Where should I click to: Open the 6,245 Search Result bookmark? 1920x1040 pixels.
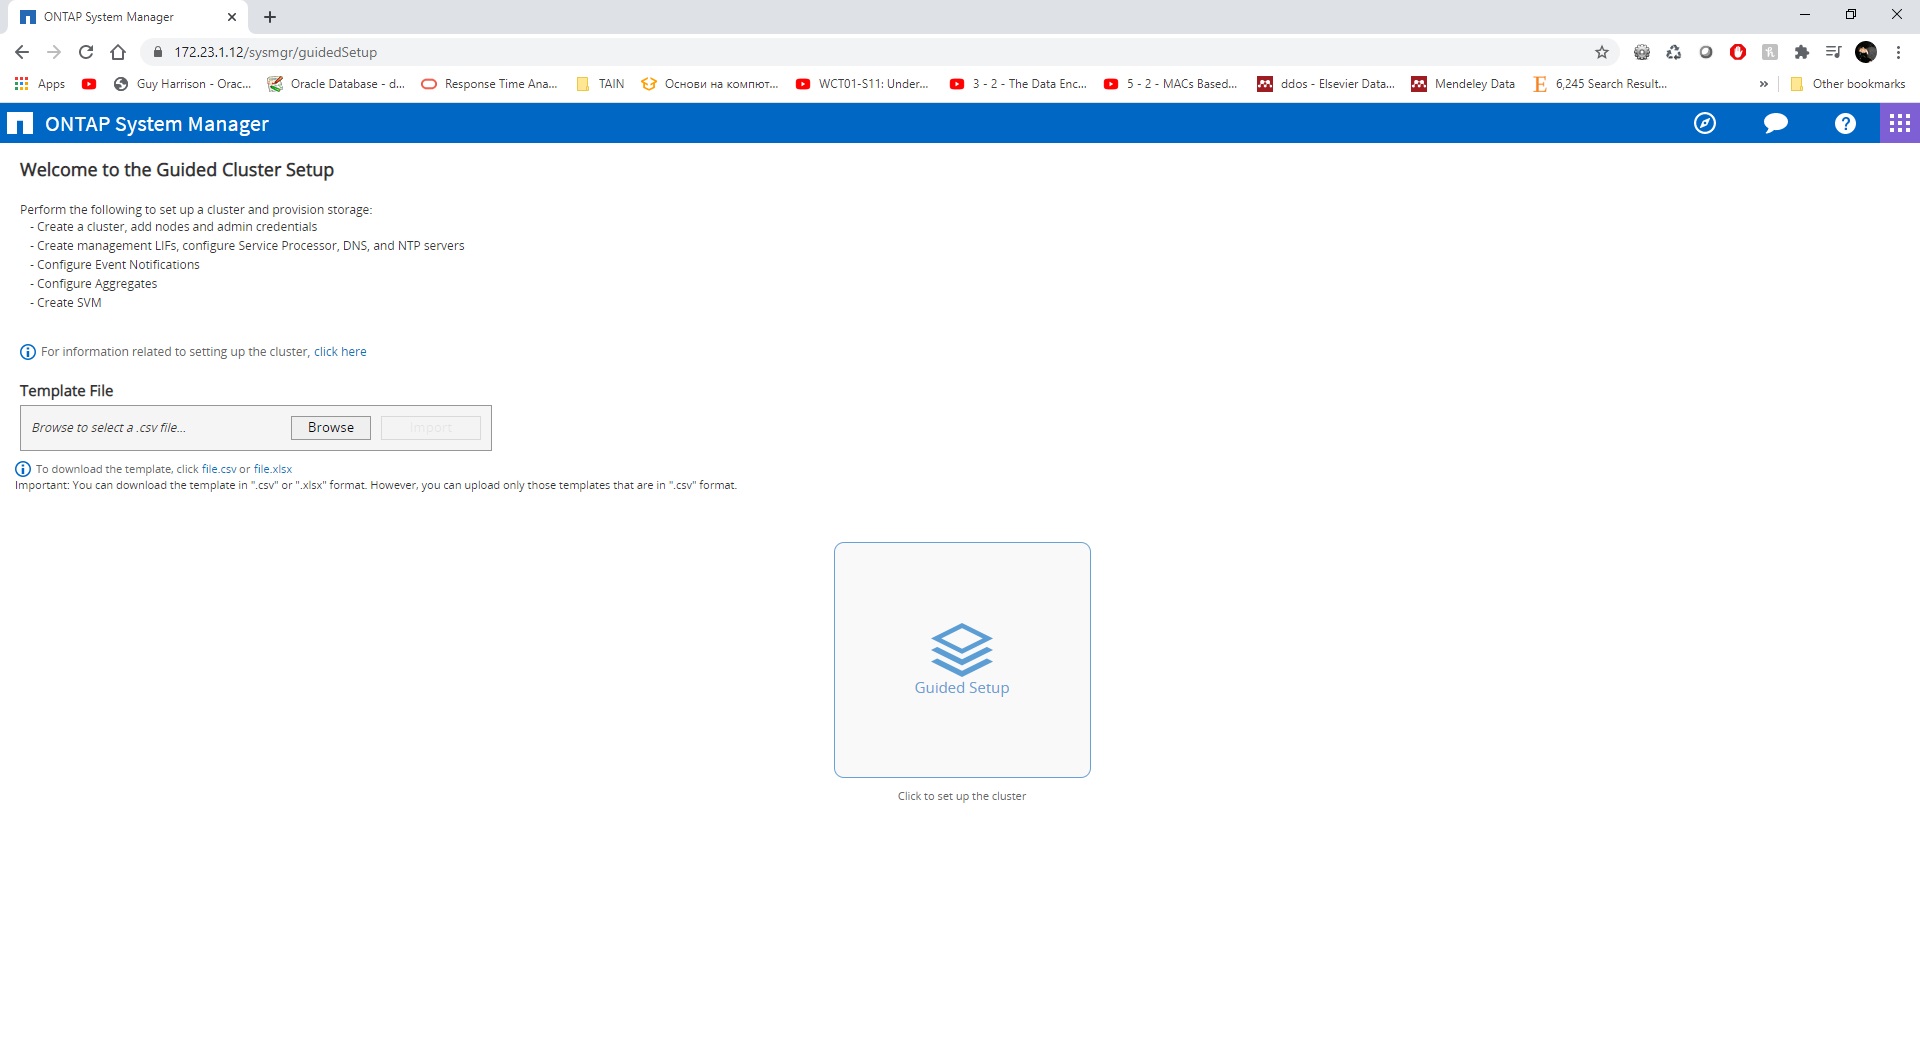[x=1600, y=84]
